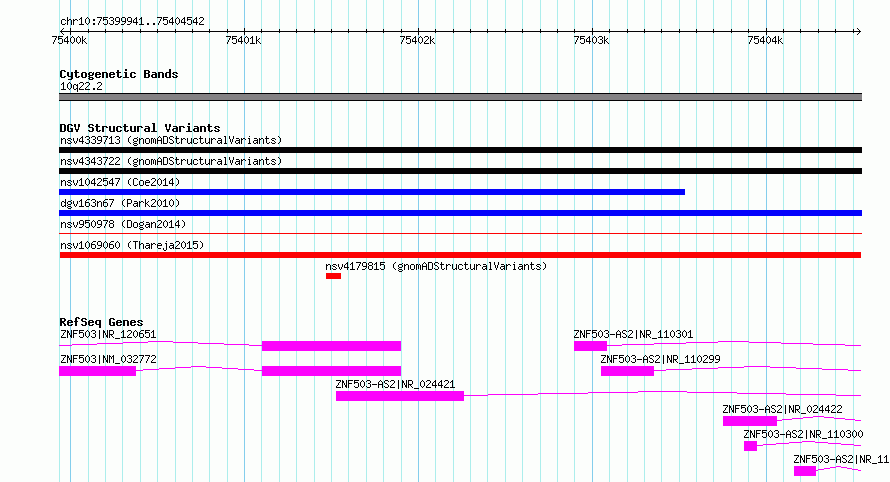Click the right arrowhead of the ruler
The image size is (890, 482).
(858, 31)
